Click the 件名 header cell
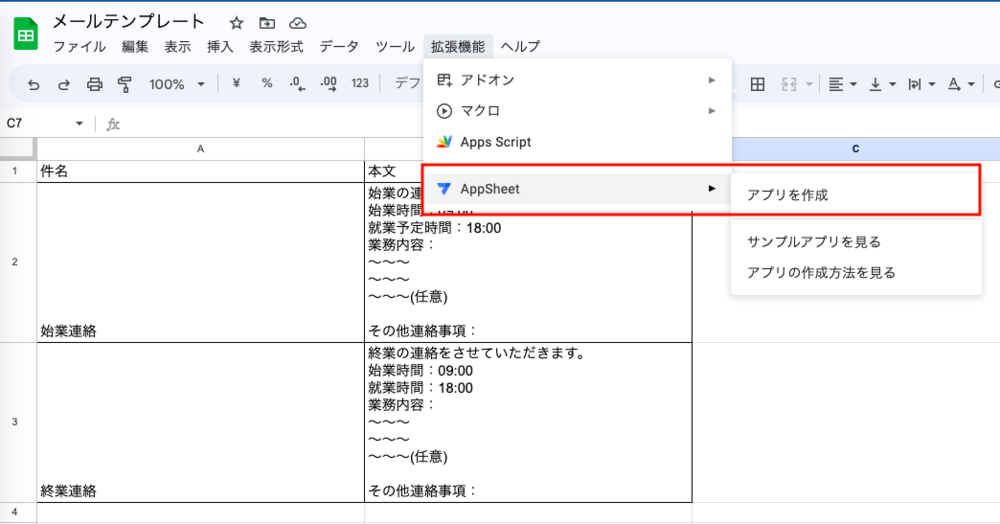This screenshot has width=1000, height=524. point(200,171)
